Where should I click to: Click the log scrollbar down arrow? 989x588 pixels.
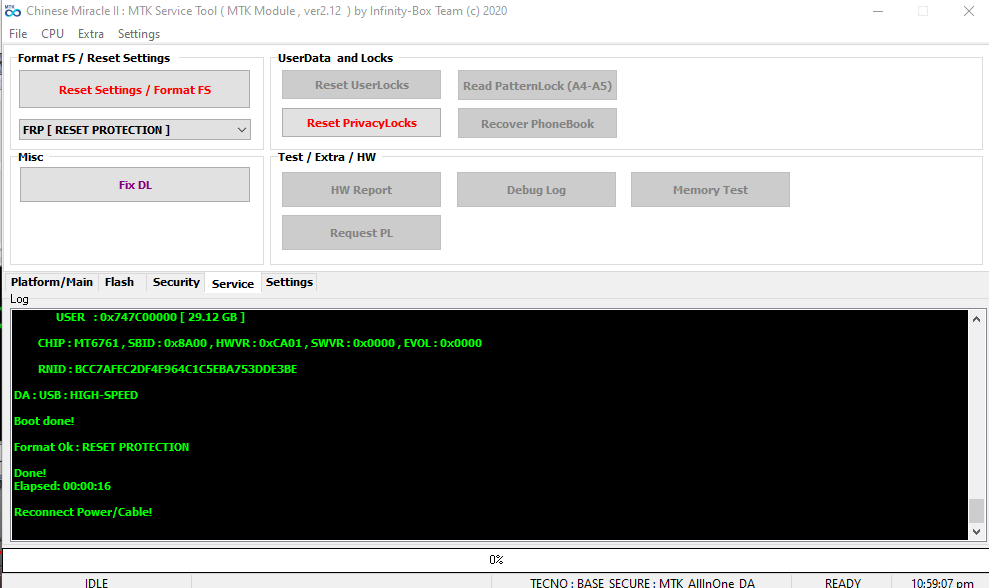(976, 532)
